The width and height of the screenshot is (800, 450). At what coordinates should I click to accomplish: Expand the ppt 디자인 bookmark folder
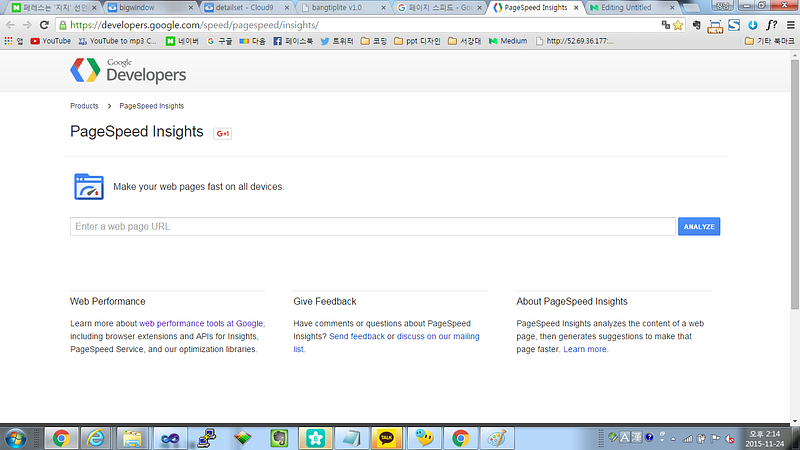pos(417,41)
